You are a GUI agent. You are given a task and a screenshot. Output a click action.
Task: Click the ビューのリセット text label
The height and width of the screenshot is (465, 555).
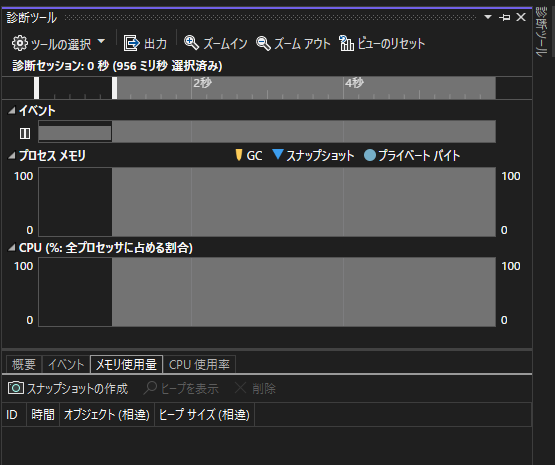coord(391,44)
